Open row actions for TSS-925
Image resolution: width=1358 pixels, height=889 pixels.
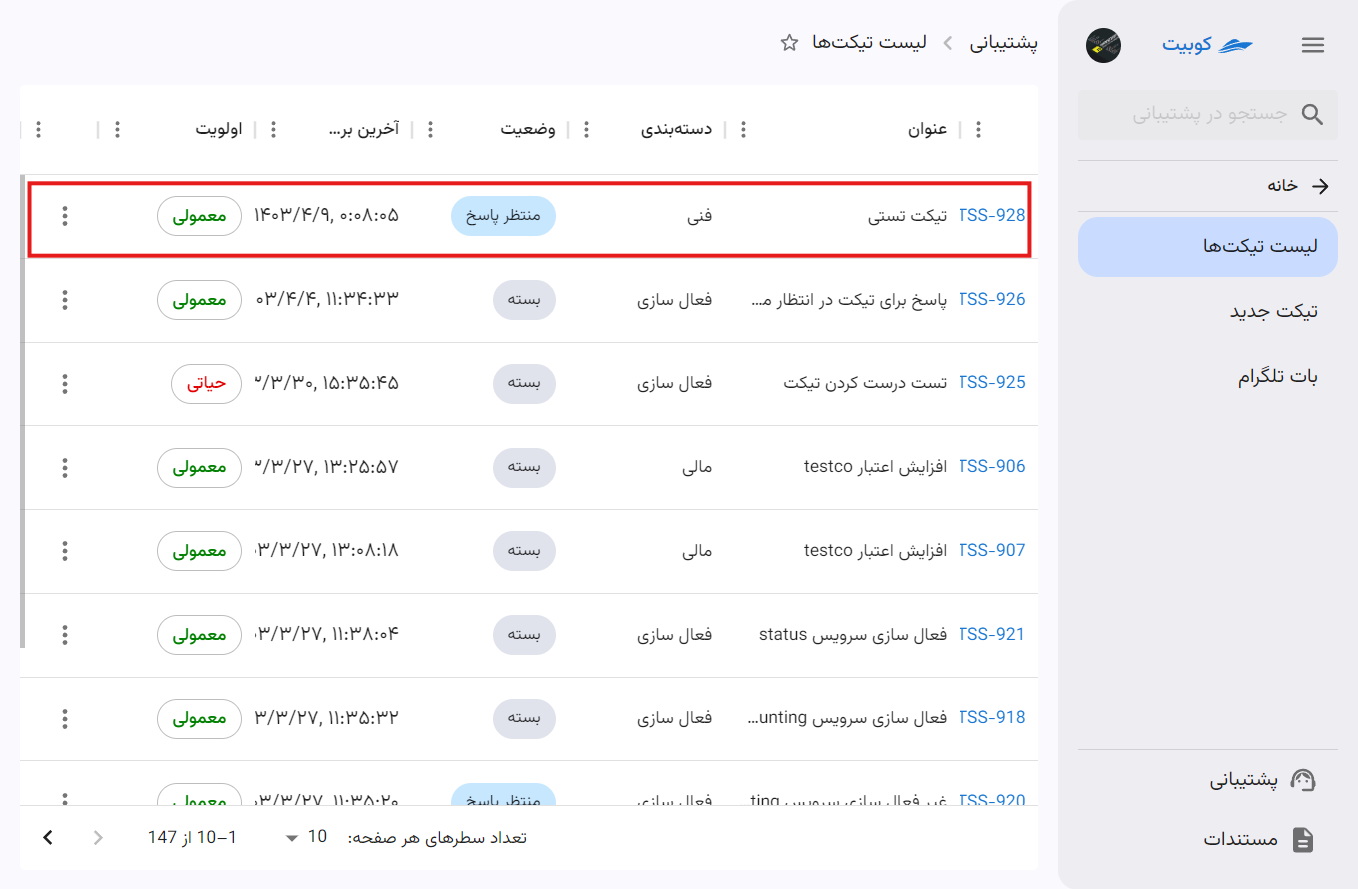pyautogui.click(x=65, y=384)
